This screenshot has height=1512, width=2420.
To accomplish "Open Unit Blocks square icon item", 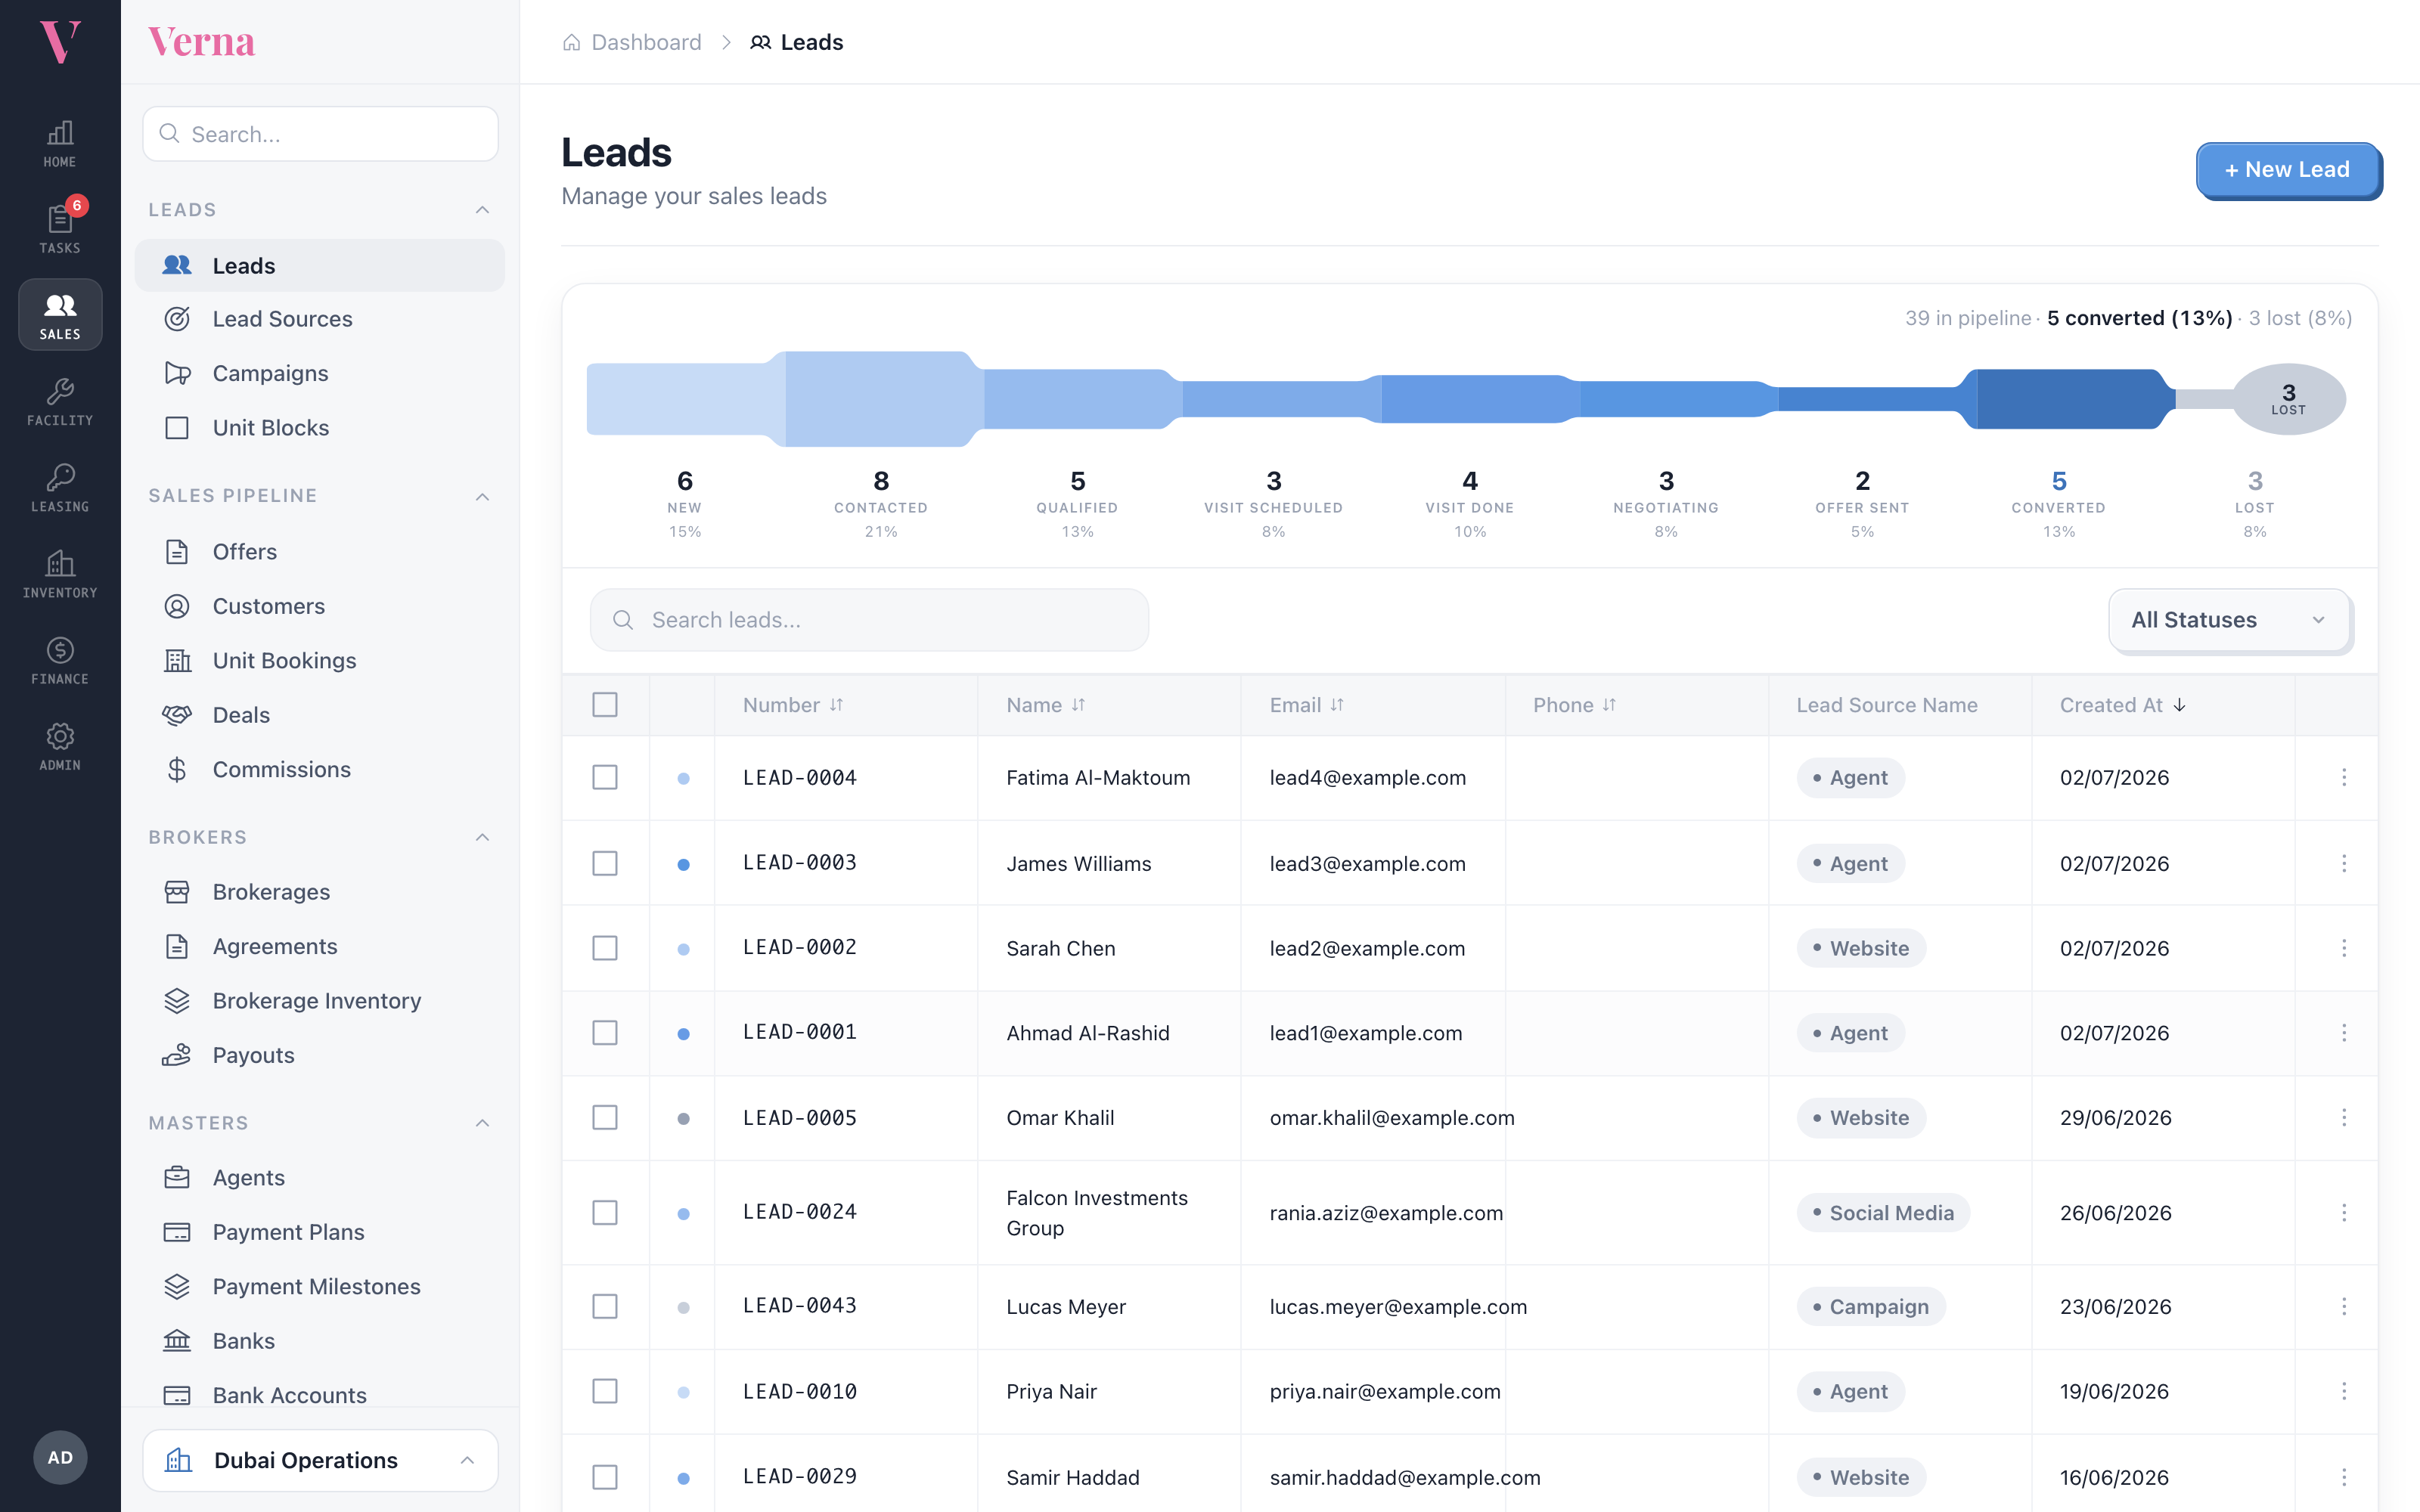I will (320, 428).
